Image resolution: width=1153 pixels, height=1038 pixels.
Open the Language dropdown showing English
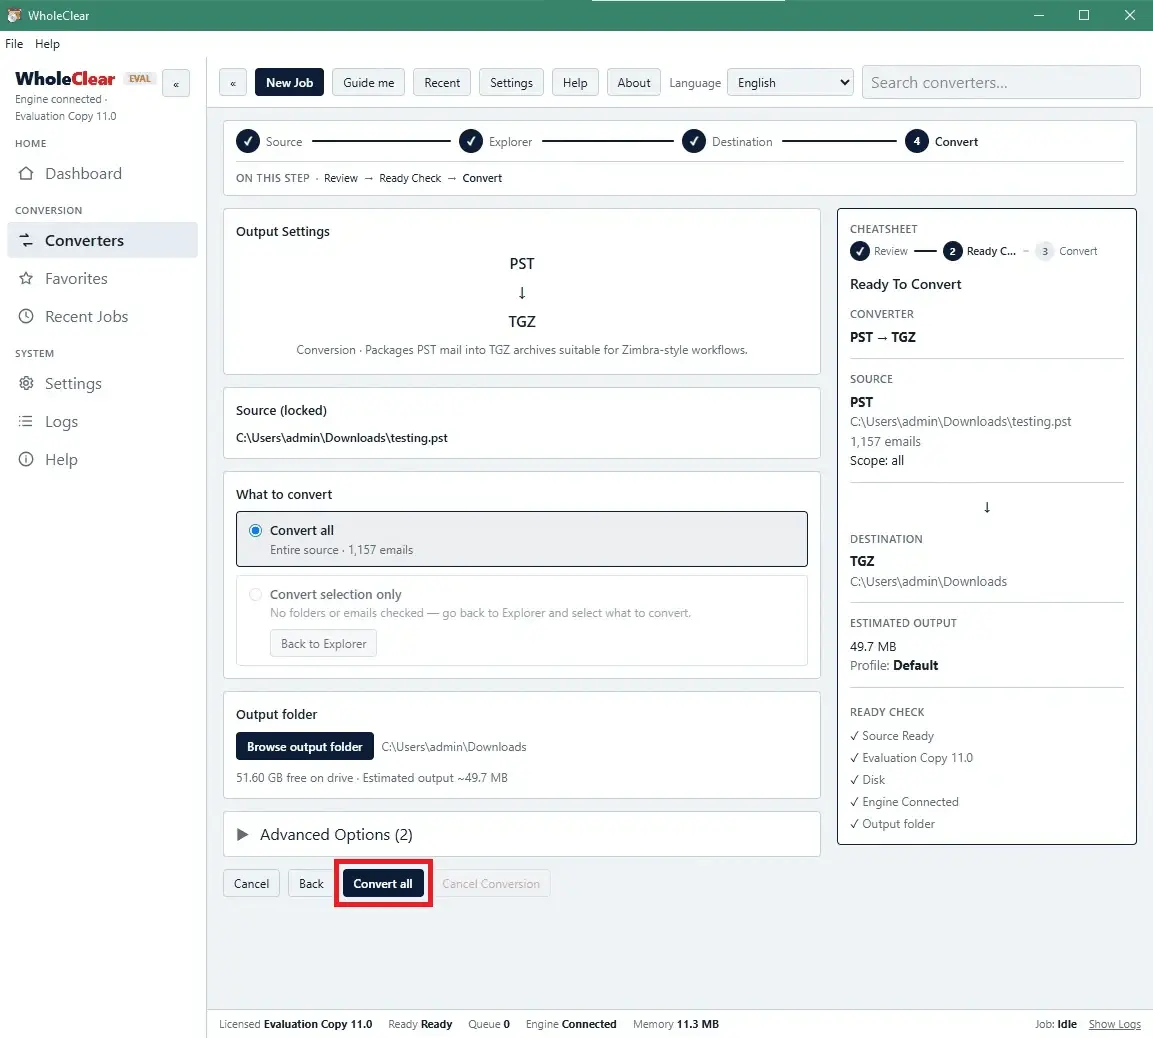click(x=790, y=82)
